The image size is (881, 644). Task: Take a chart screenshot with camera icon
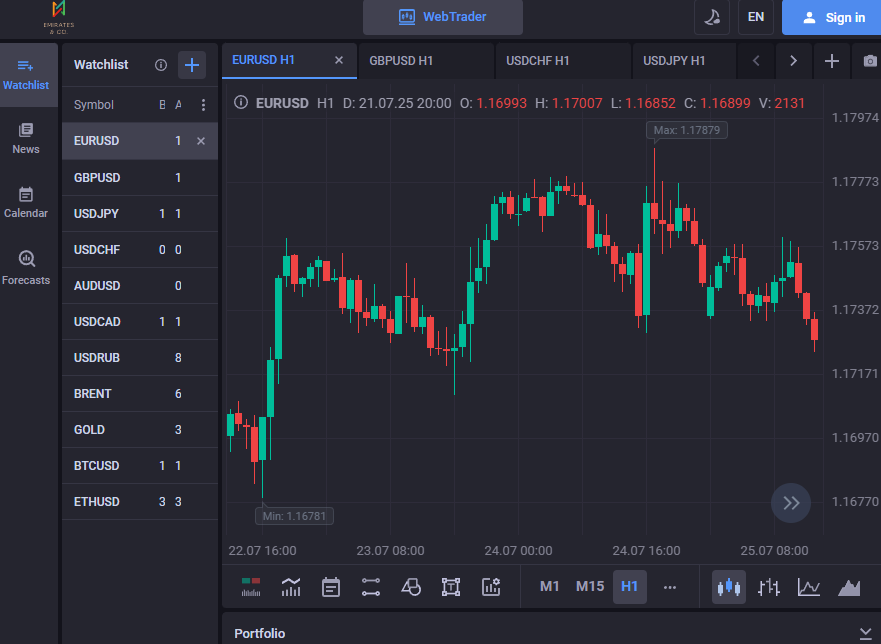click(869, 61)
